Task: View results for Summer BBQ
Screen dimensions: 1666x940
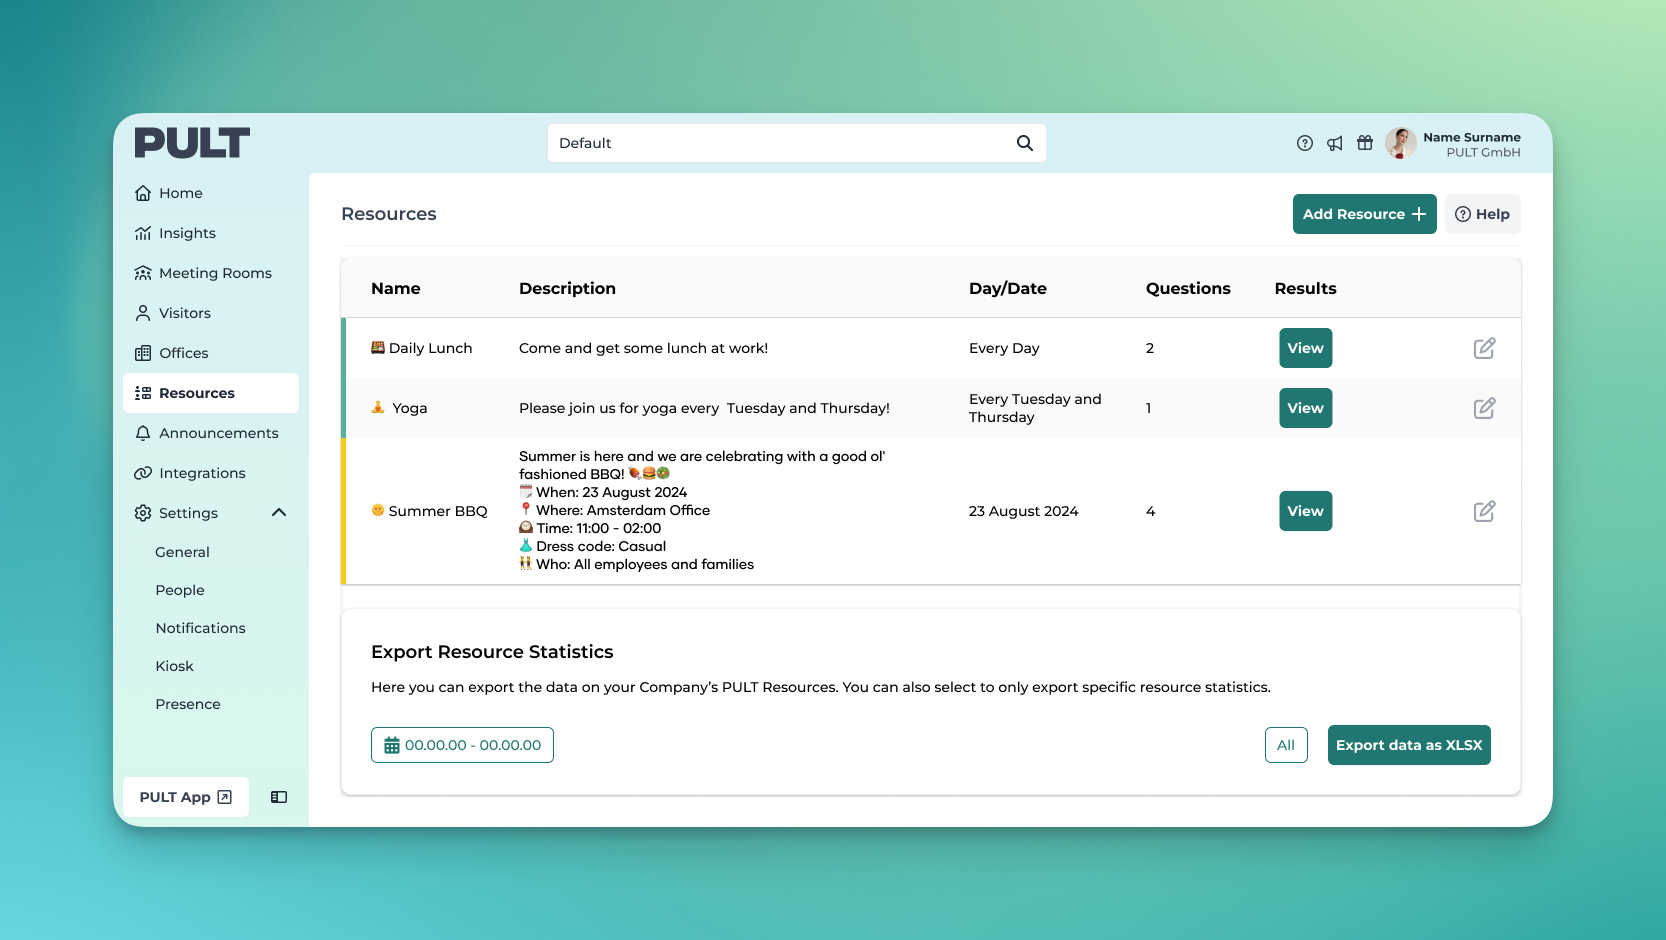Action: (x=1306, y=511)
